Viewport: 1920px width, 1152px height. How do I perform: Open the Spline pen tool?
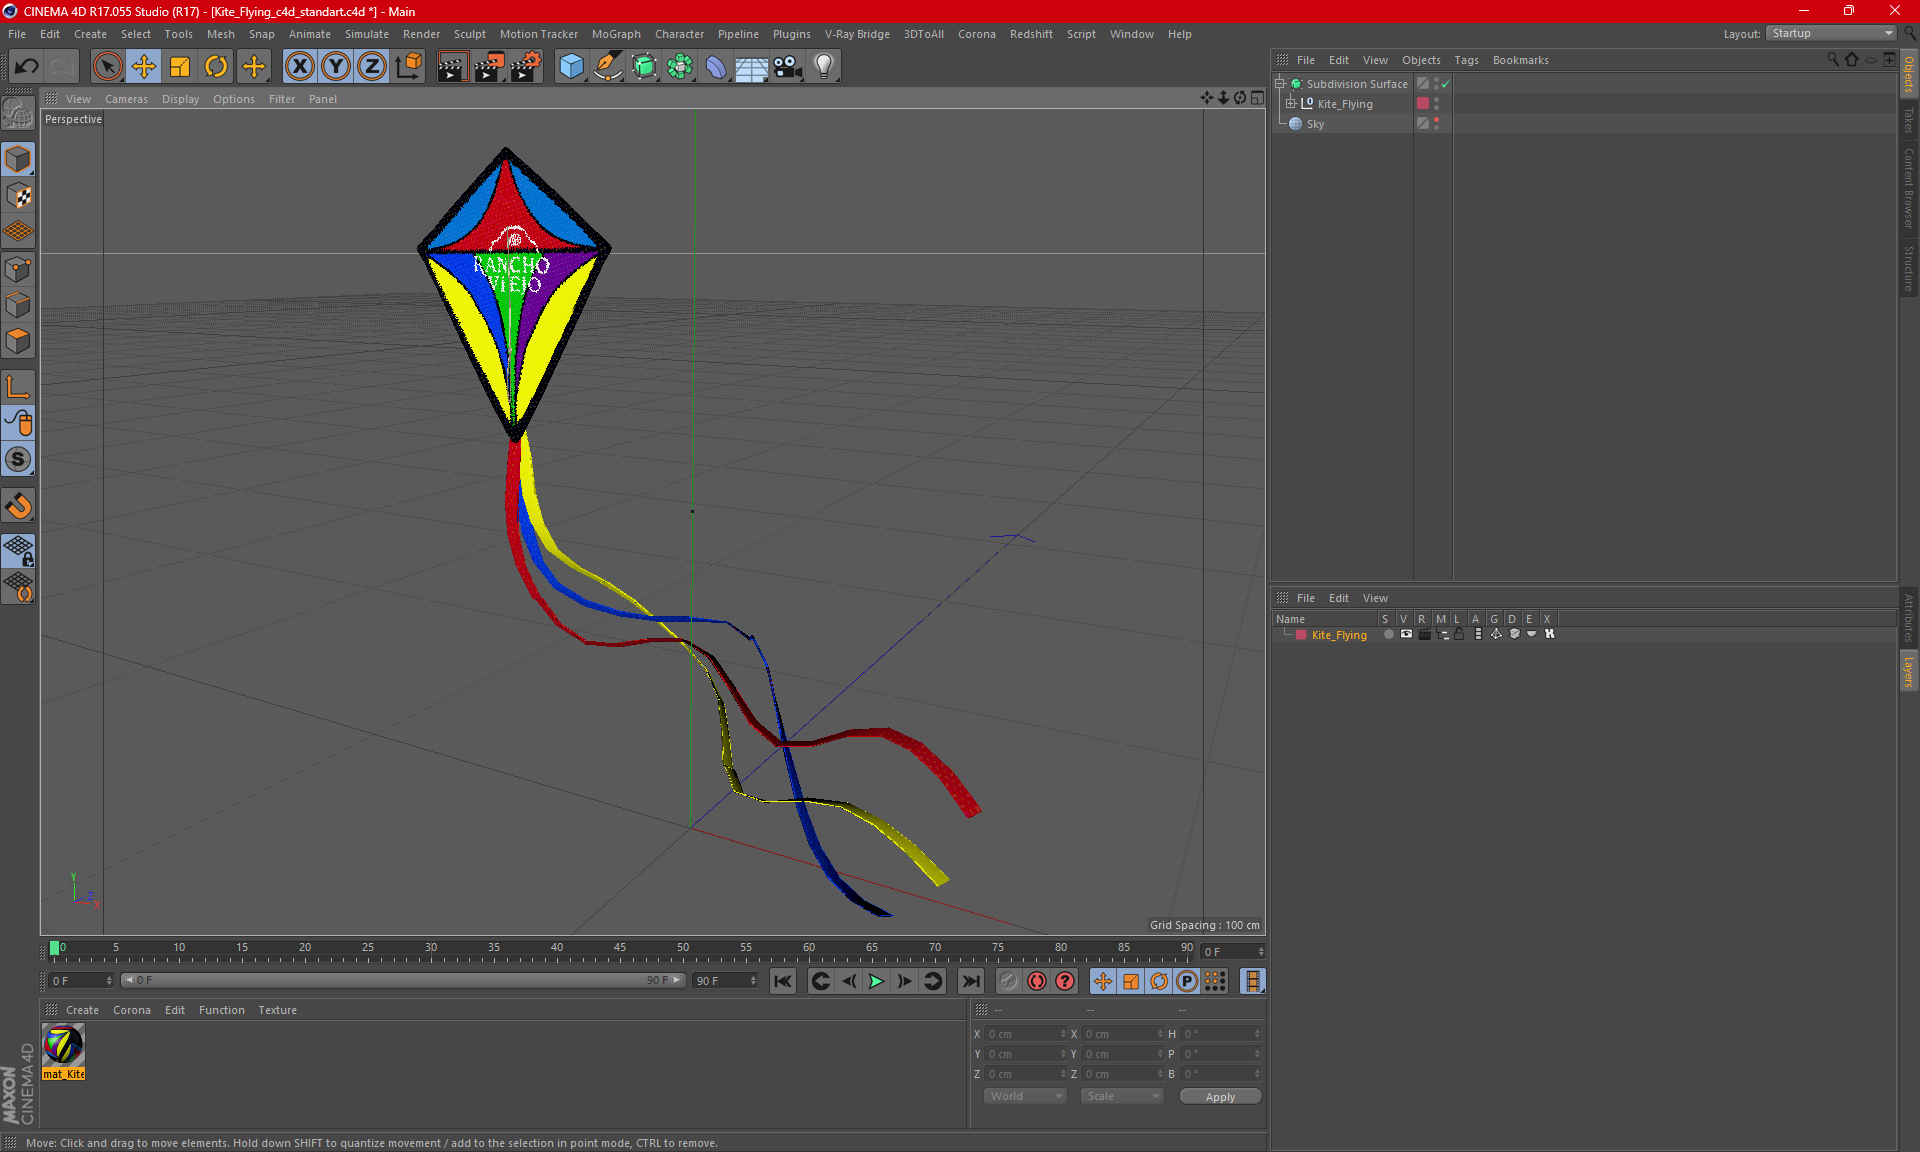(607, 67)
